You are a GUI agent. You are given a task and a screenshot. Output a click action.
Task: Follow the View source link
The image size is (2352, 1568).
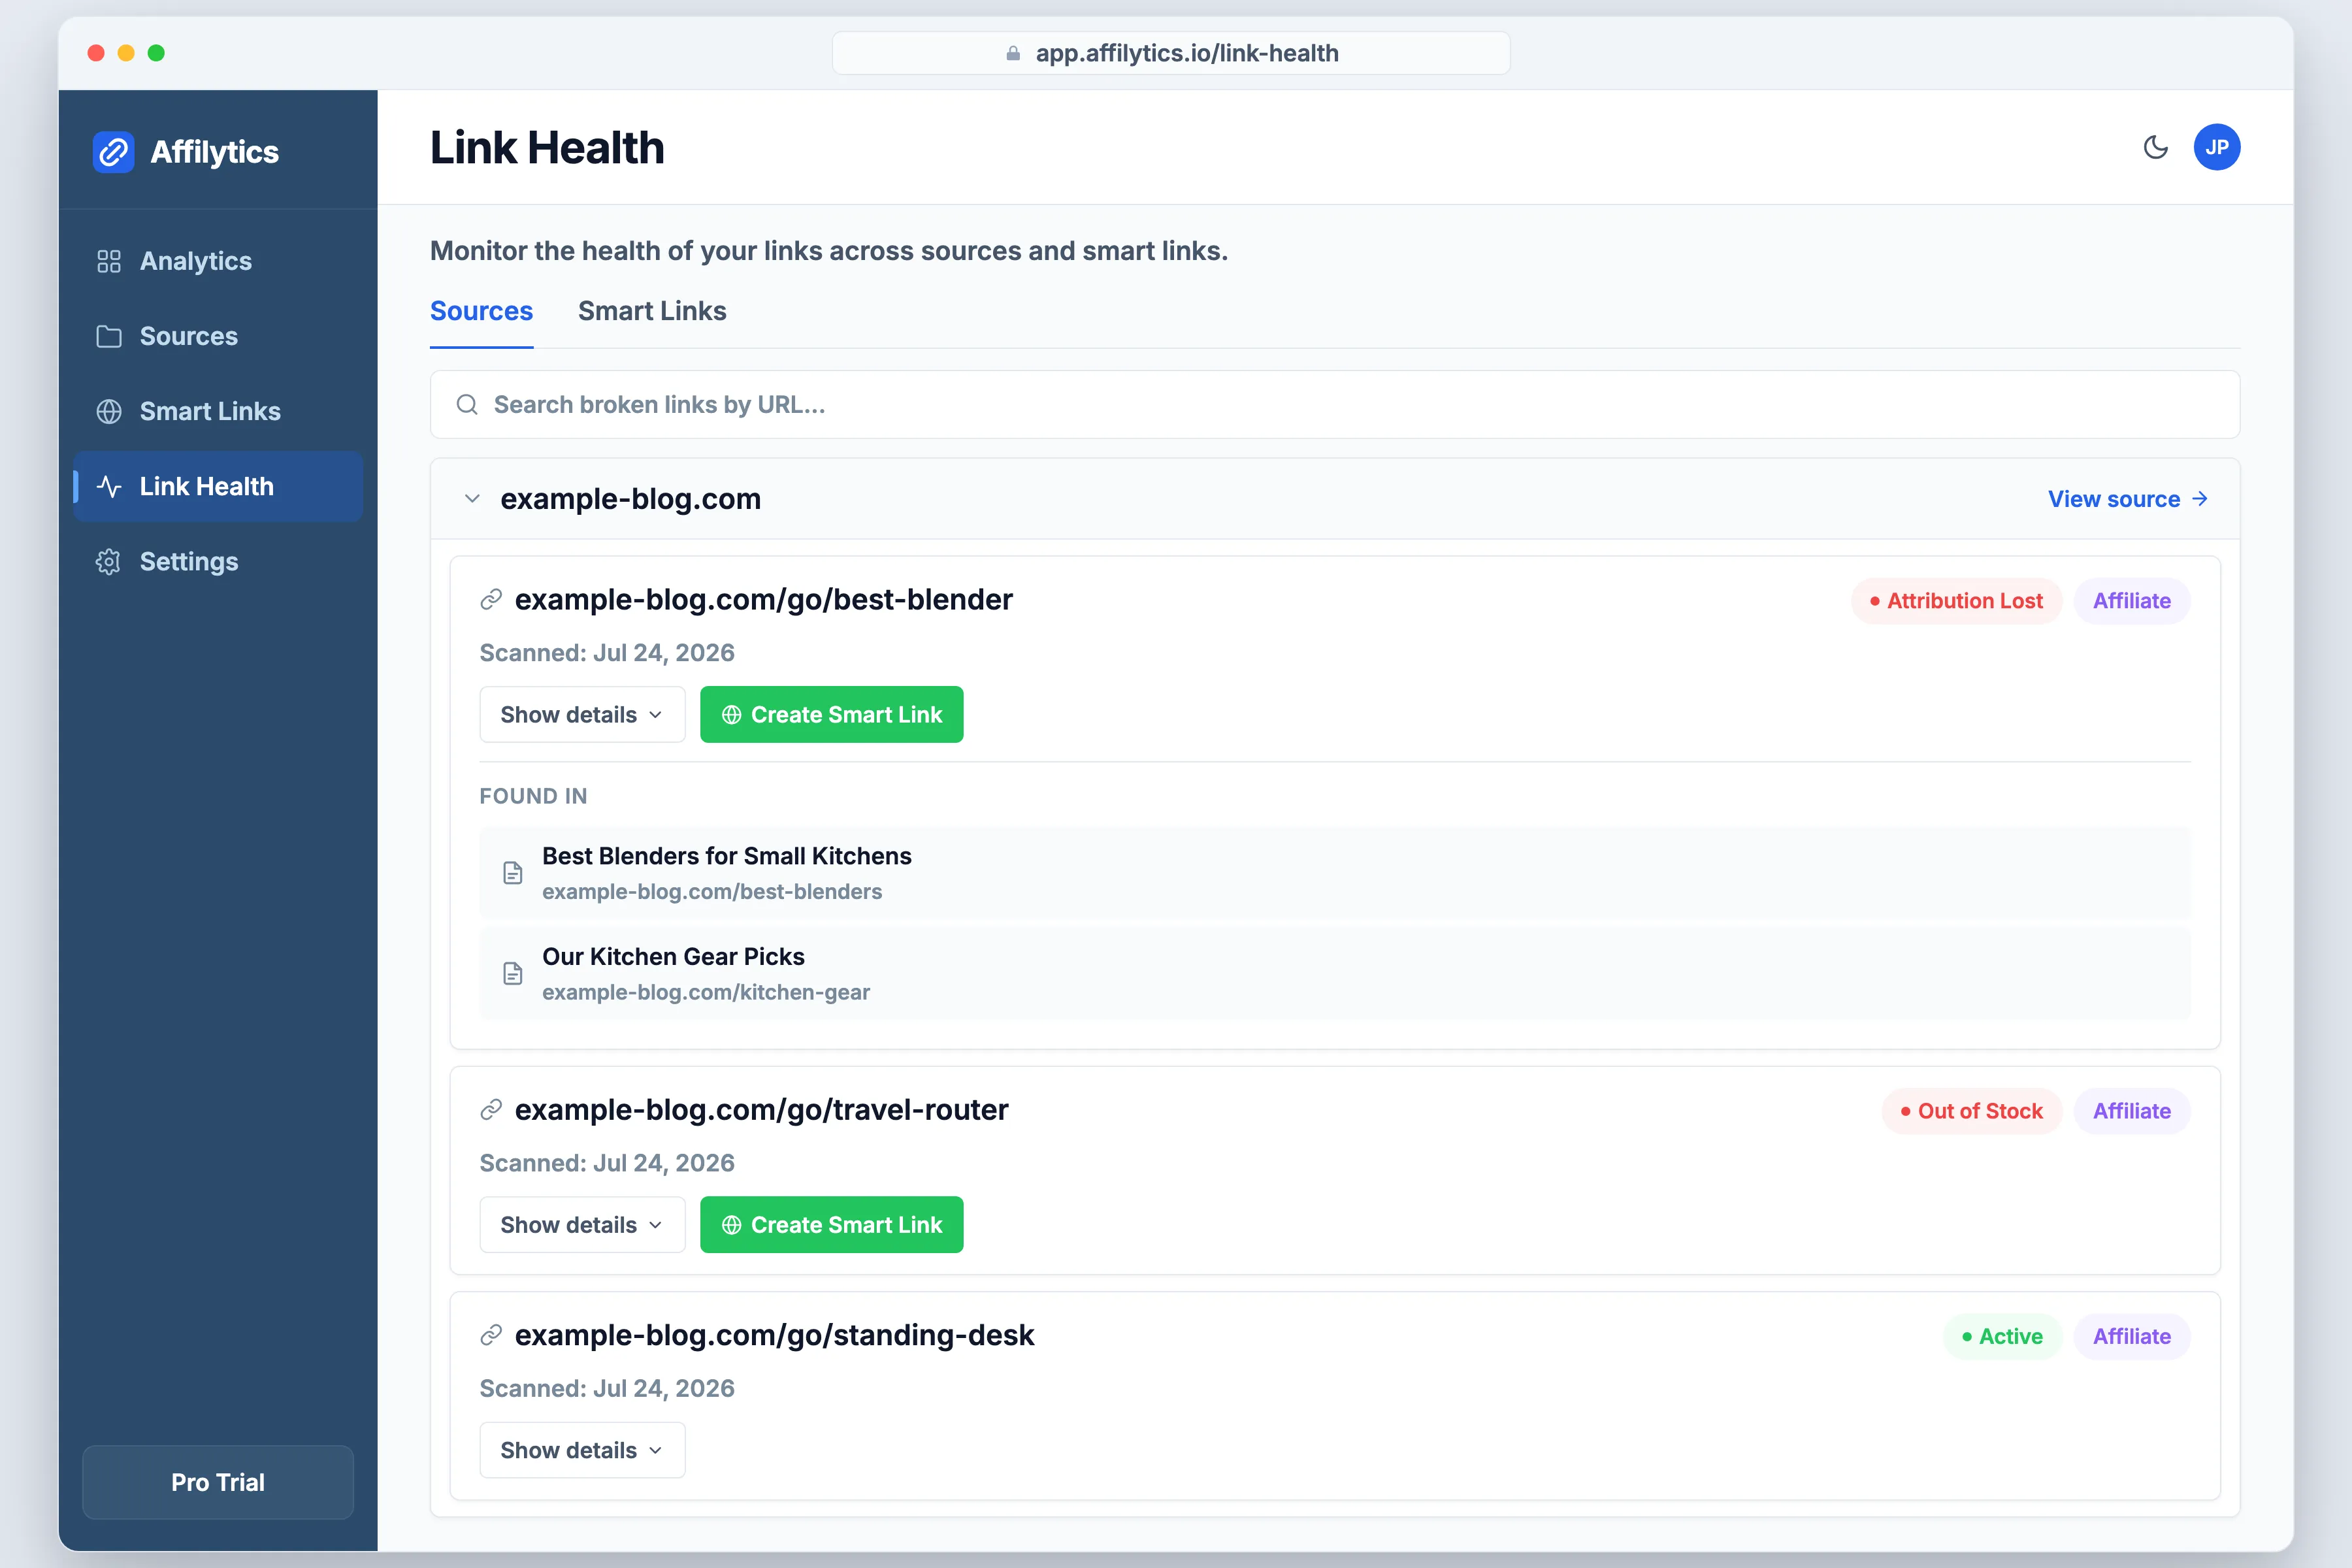coord(2127,499)
